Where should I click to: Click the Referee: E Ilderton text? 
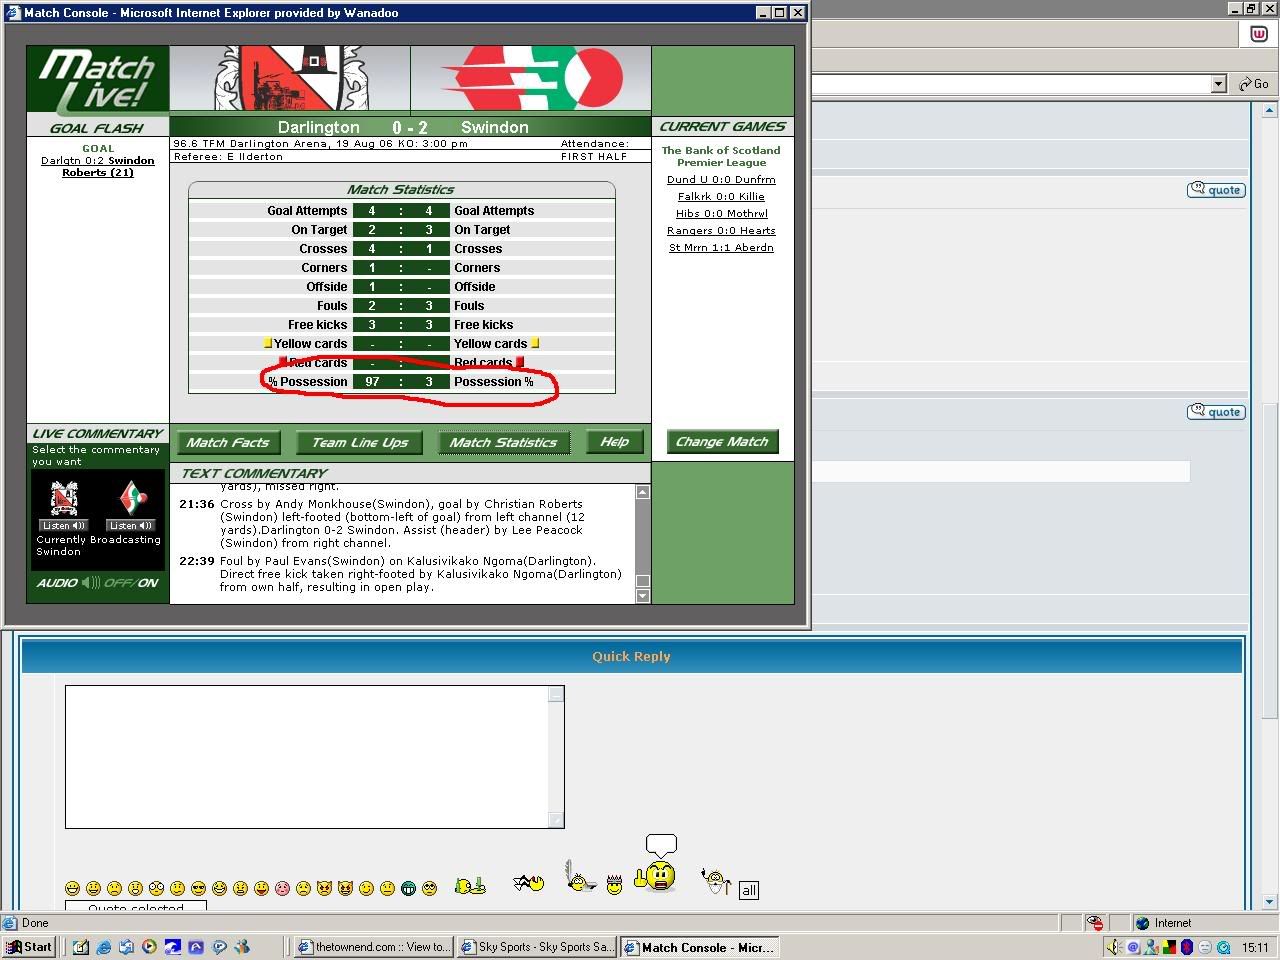(x=228, y=157)
